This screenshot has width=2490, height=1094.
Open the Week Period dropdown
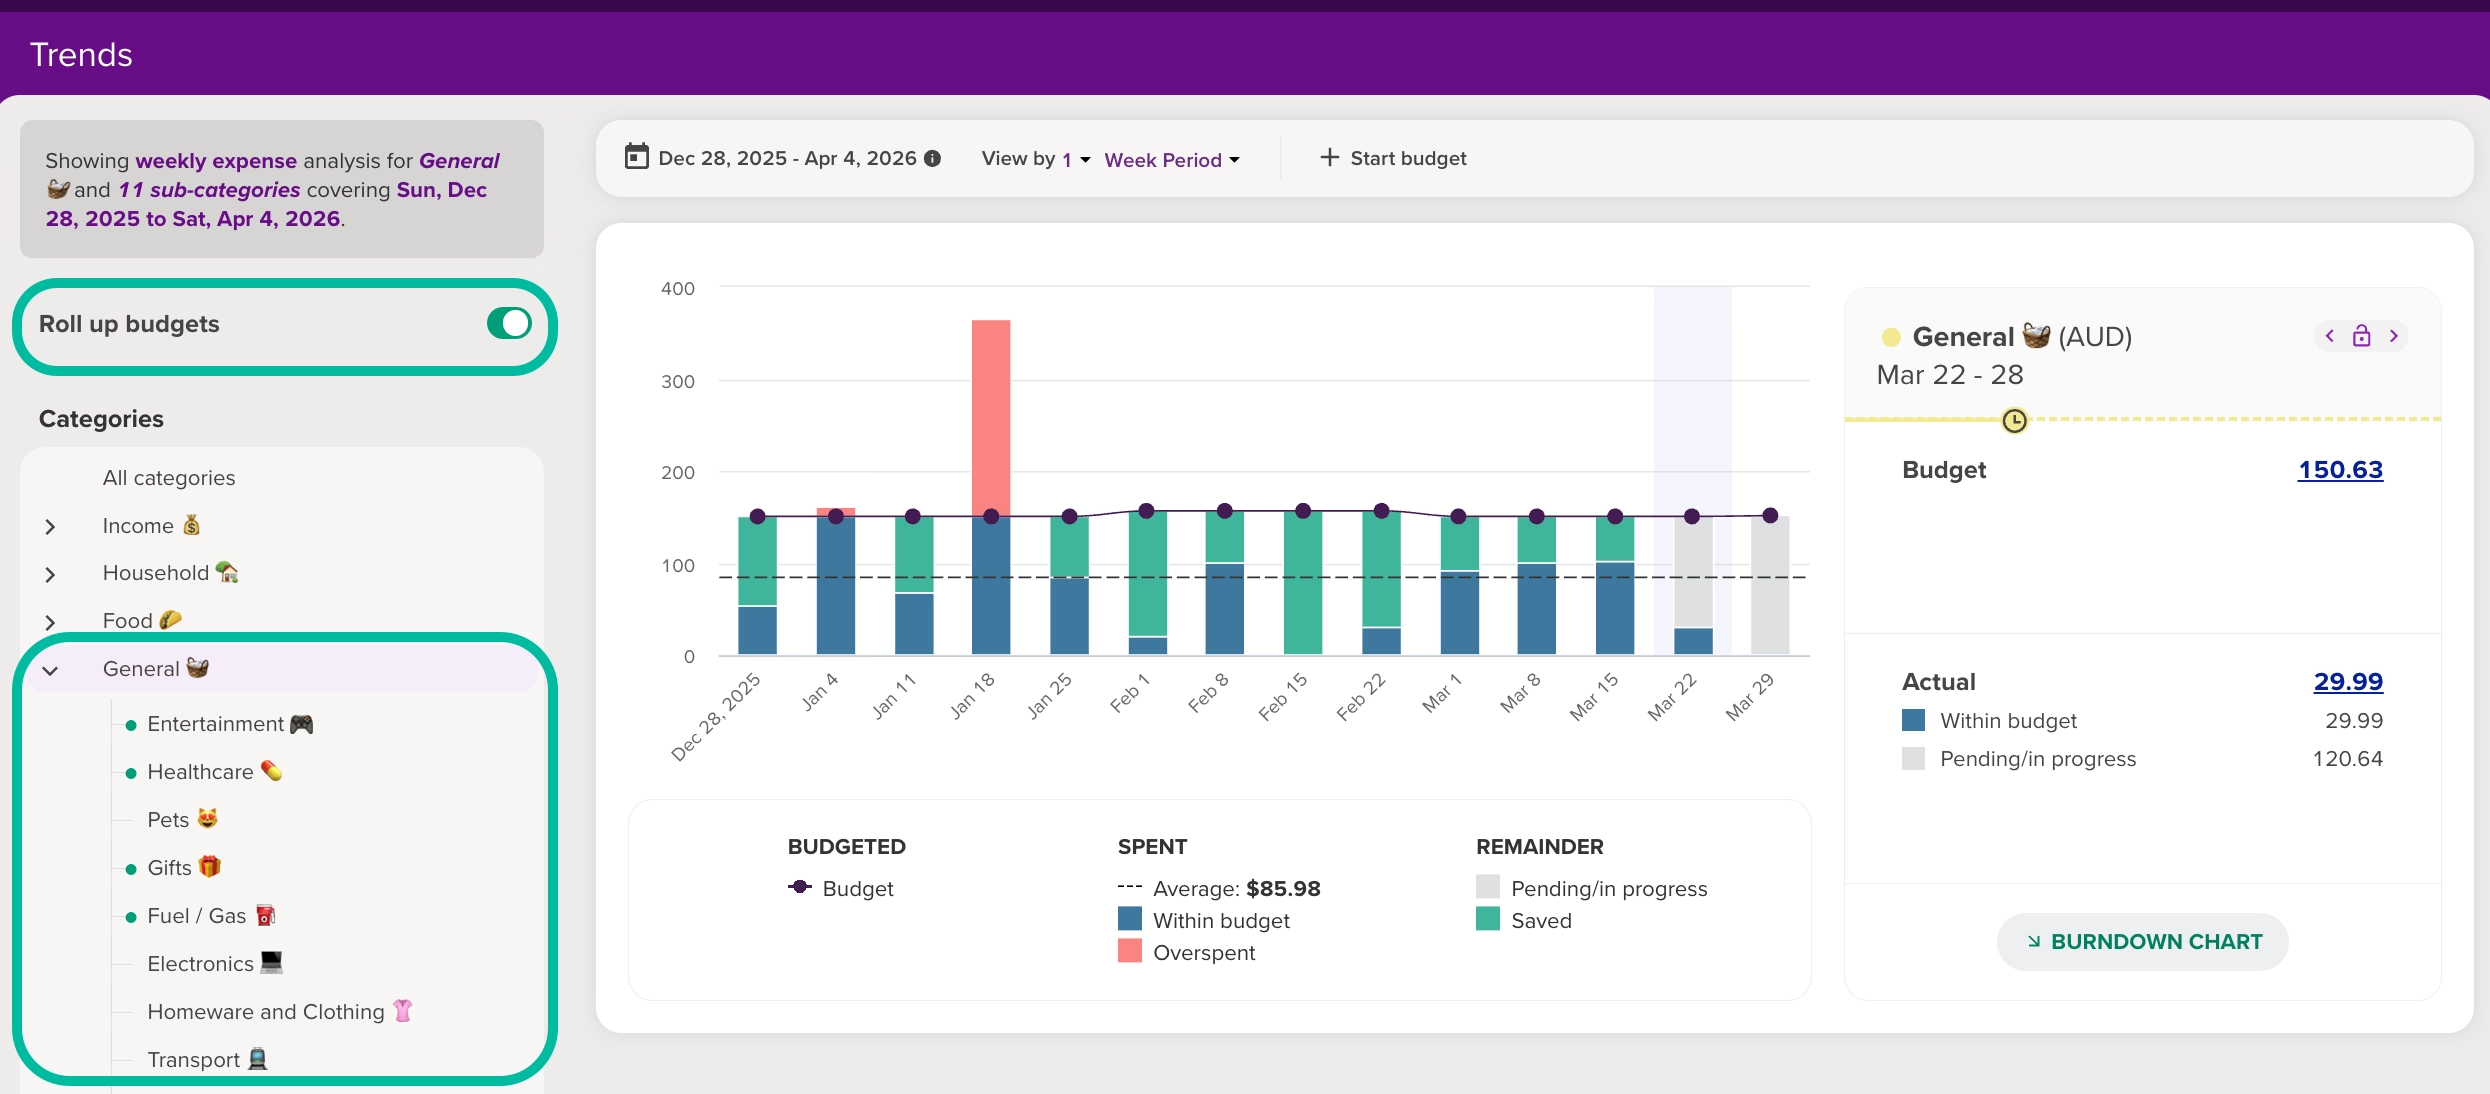pyautogui.click(x=1171, y=160)
